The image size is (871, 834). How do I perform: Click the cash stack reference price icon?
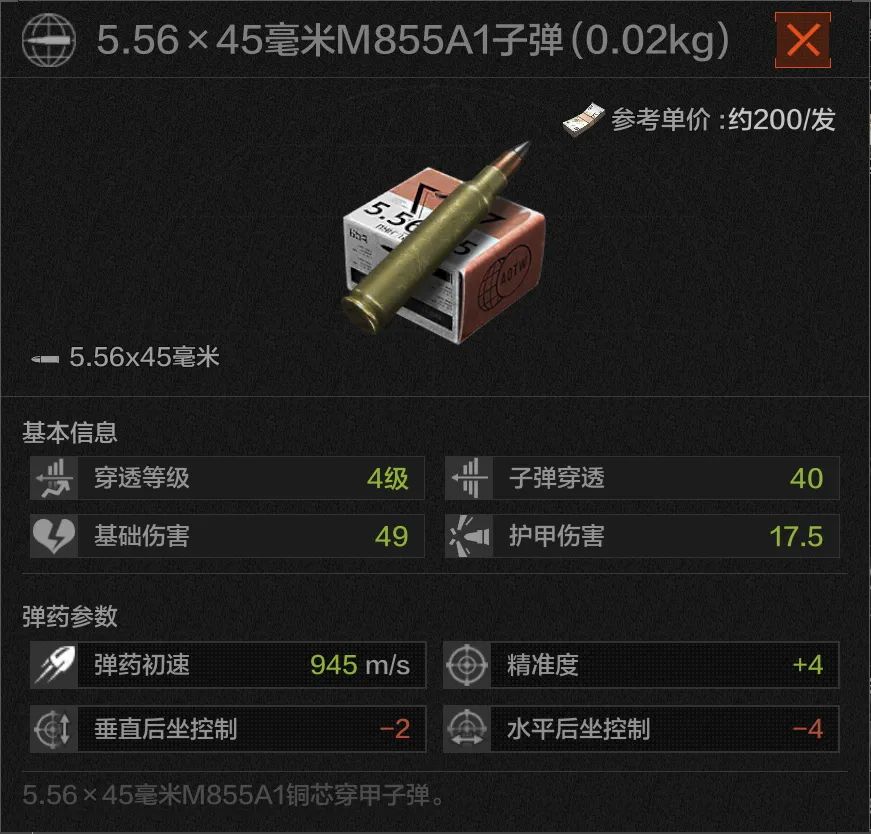click(x=583, y=119)
